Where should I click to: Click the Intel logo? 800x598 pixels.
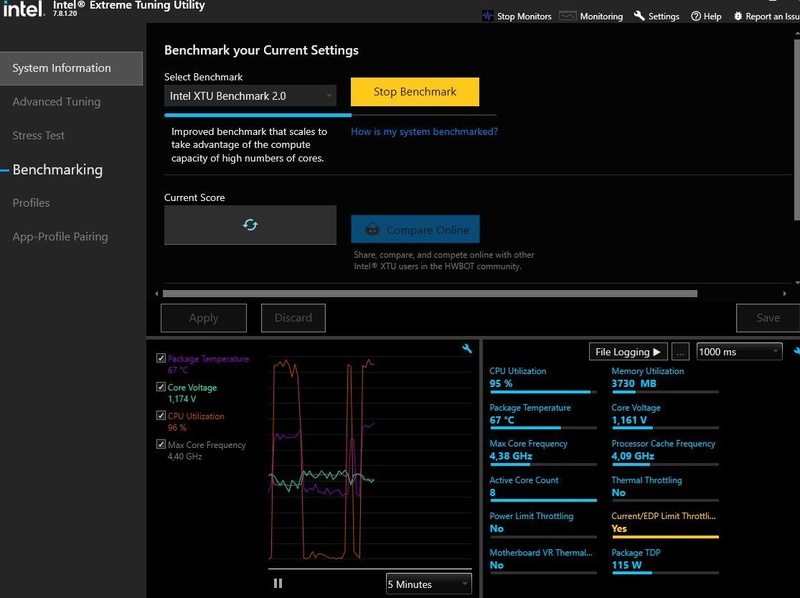pyautogui.click(x=23, y=10)
